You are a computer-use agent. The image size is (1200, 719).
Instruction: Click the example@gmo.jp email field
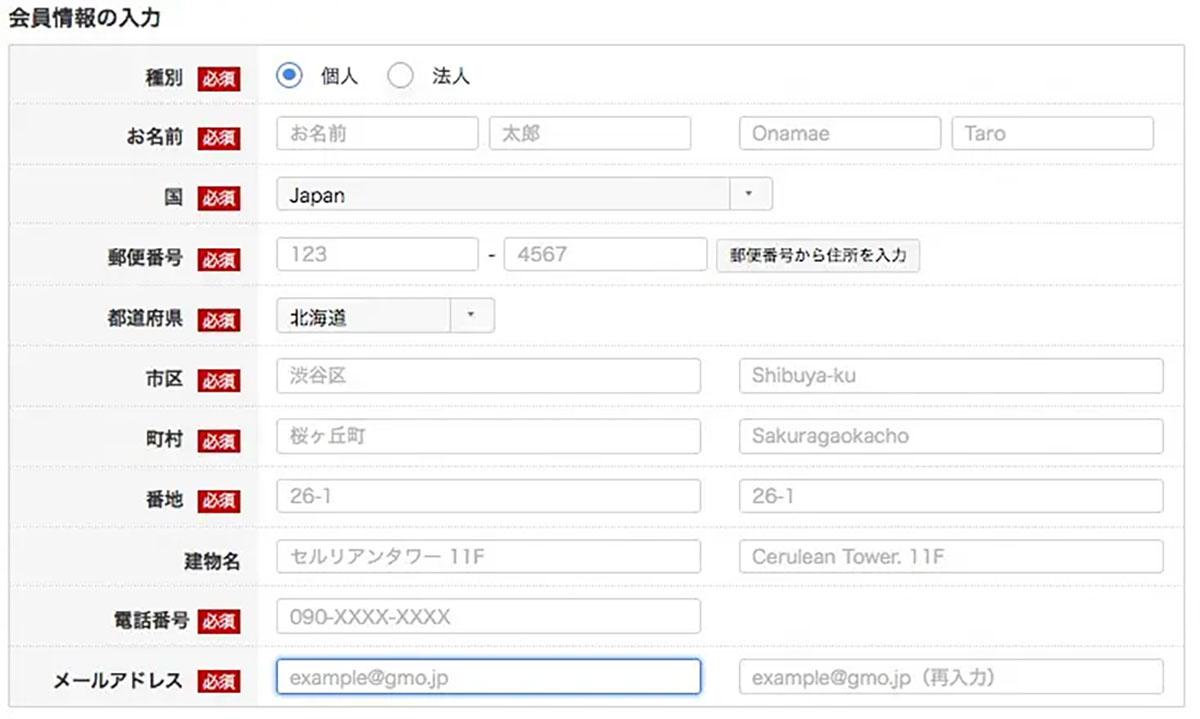coord(489,677)
